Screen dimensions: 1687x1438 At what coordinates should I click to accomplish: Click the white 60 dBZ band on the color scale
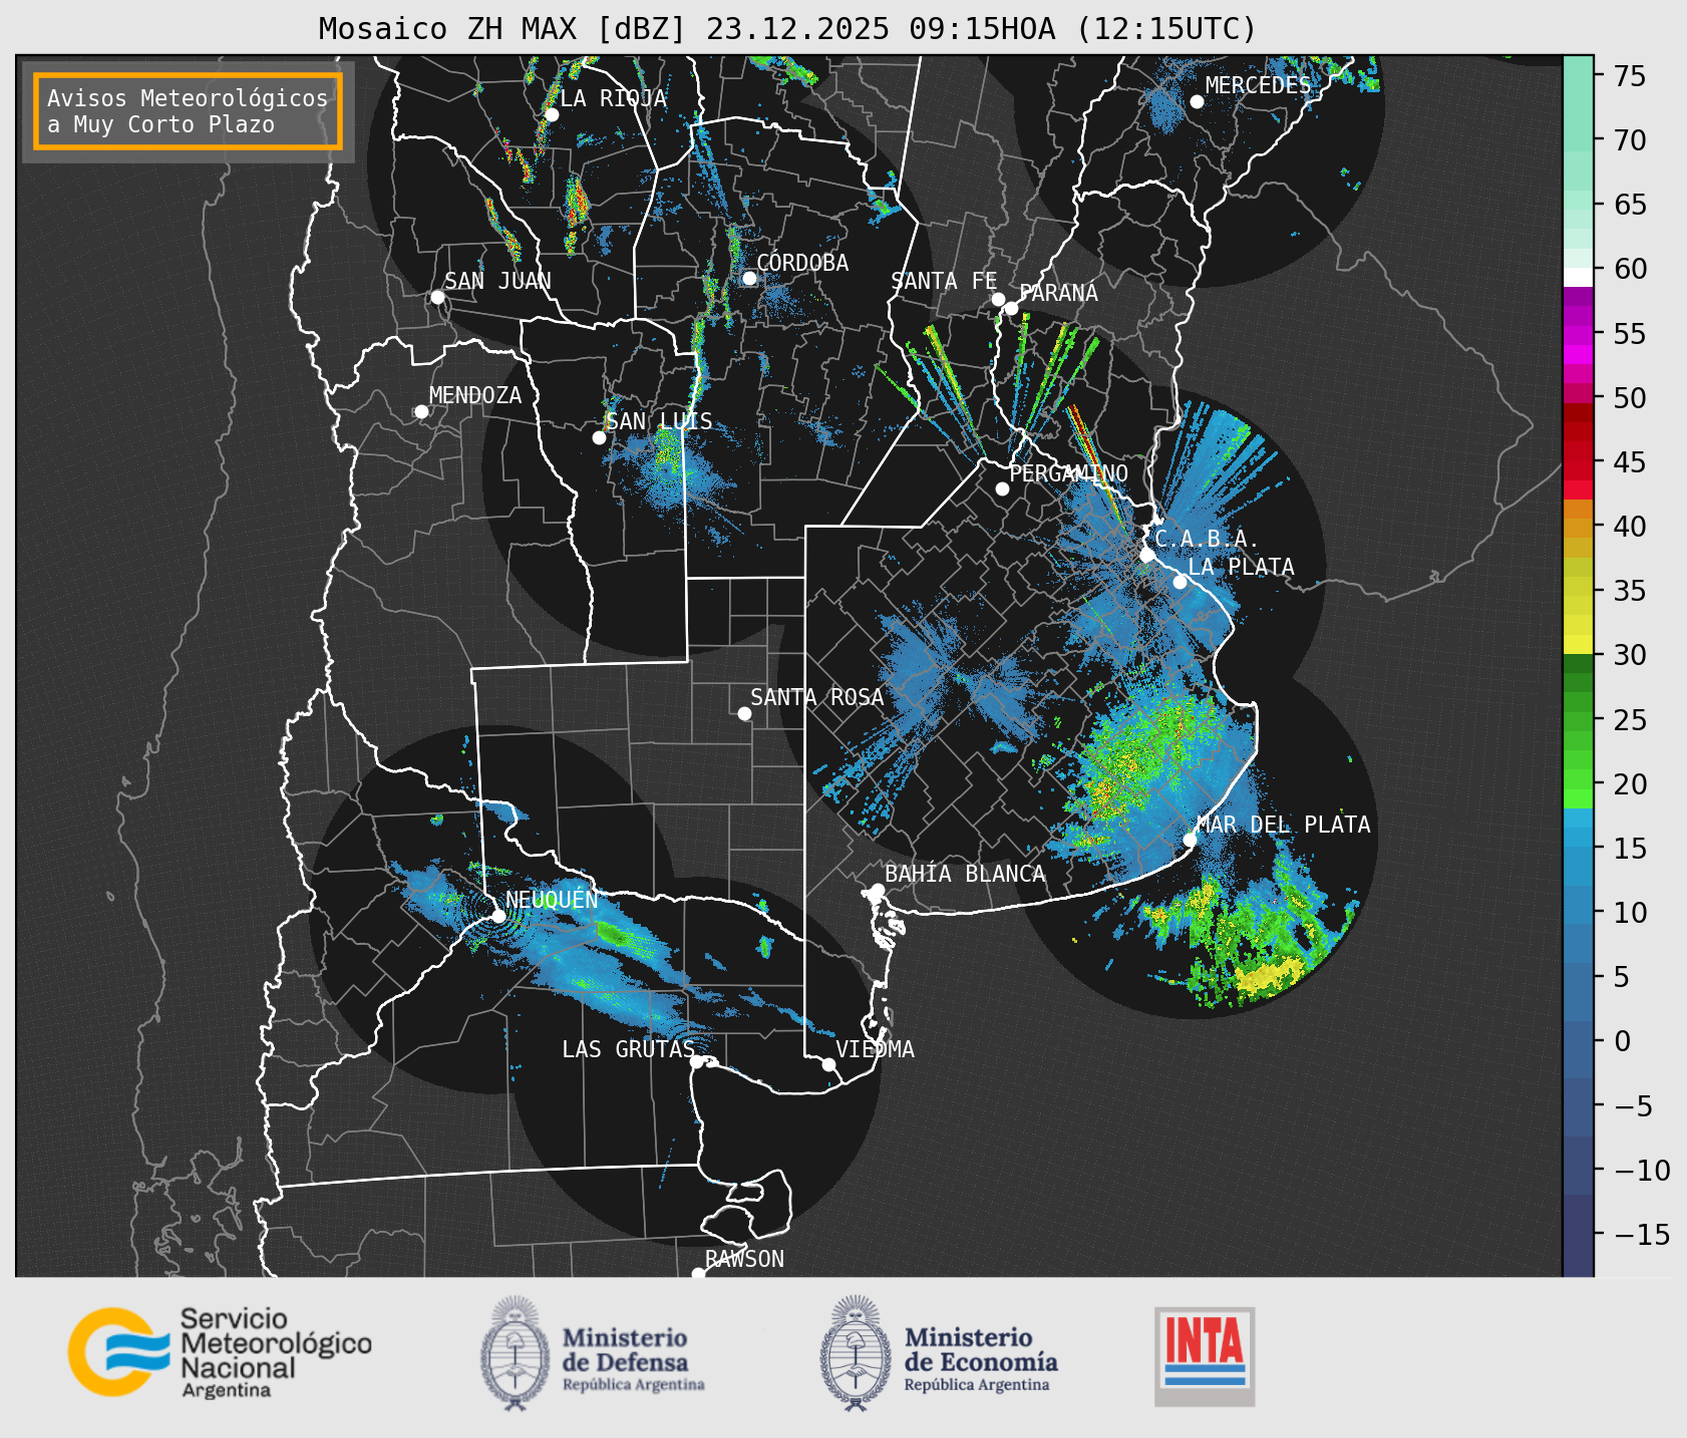tap(1577, 277)
